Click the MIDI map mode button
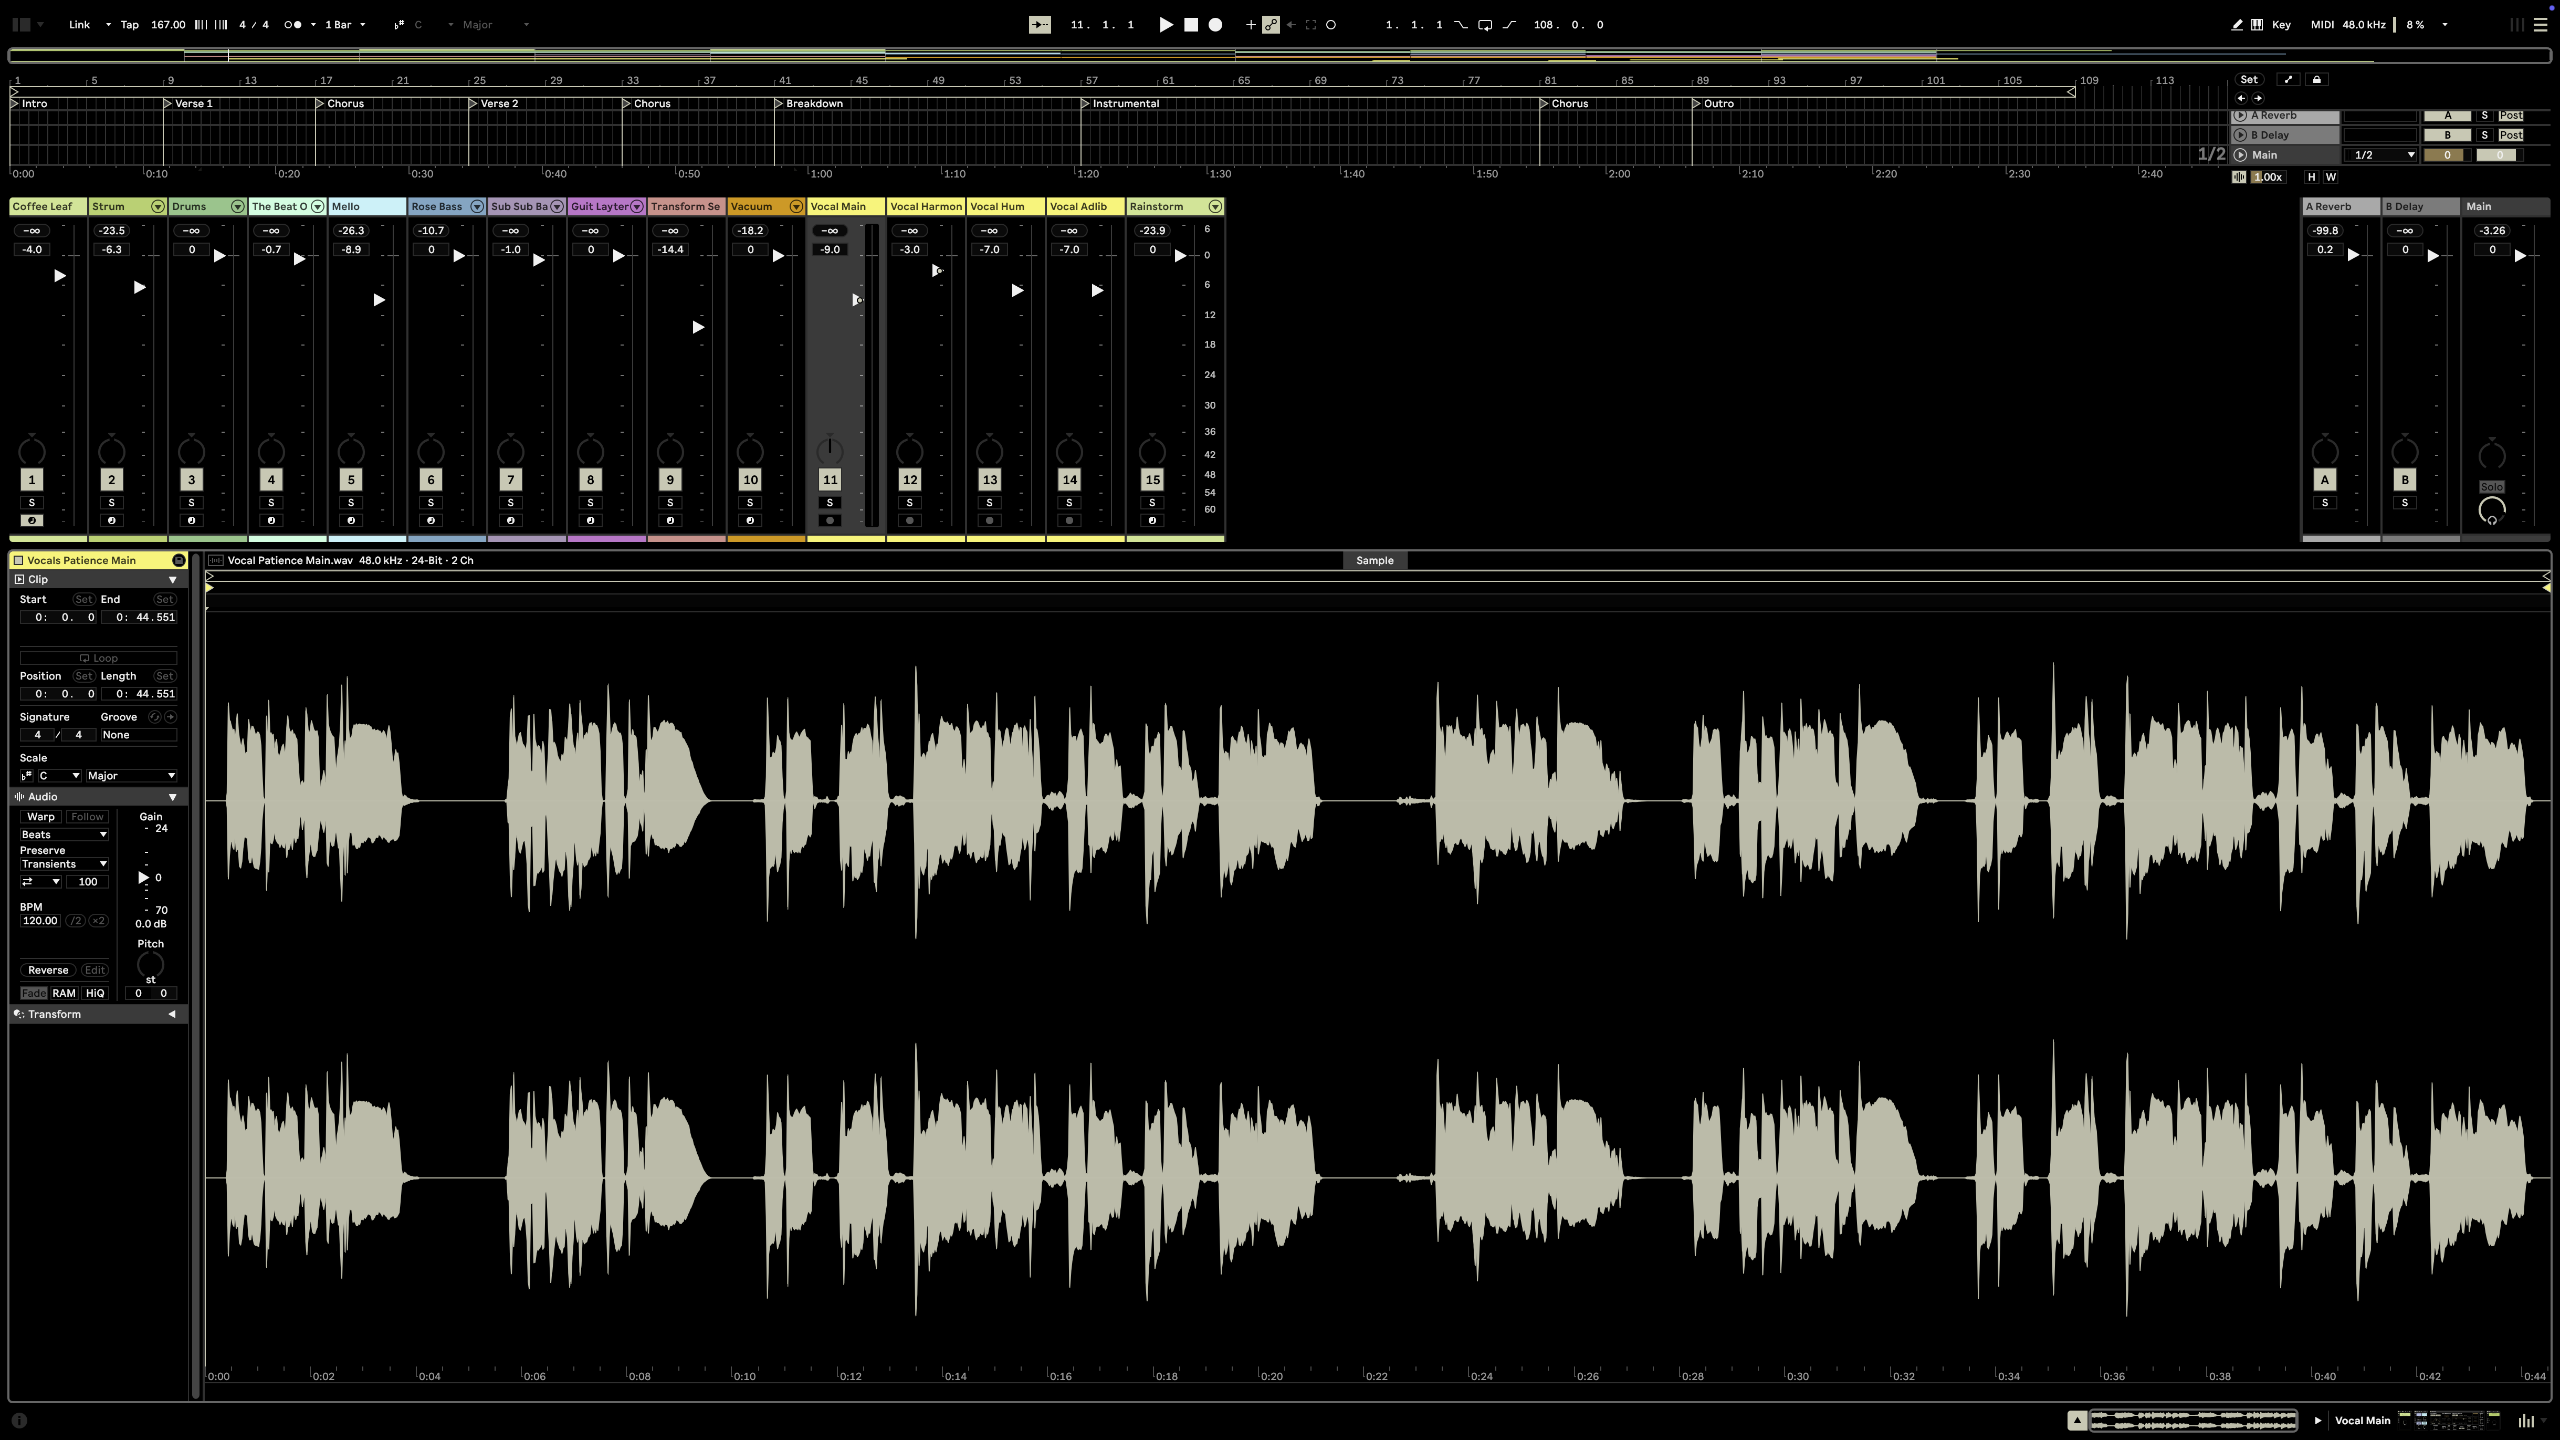Image resolution: width=2560 pixels, height=1440 pixels. click(x=2322, y=25)
